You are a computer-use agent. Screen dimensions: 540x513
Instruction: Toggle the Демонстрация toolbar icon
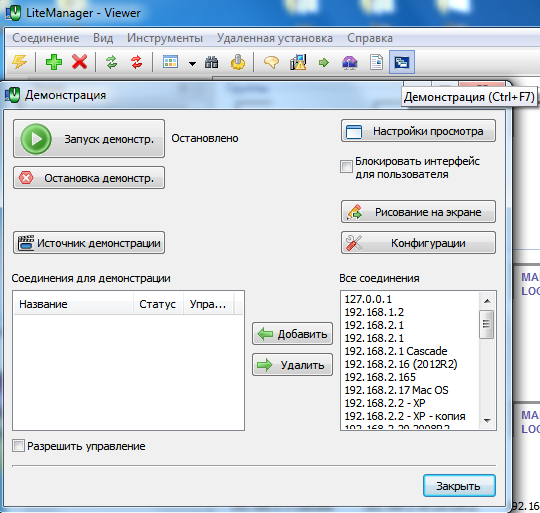(402, 62)
